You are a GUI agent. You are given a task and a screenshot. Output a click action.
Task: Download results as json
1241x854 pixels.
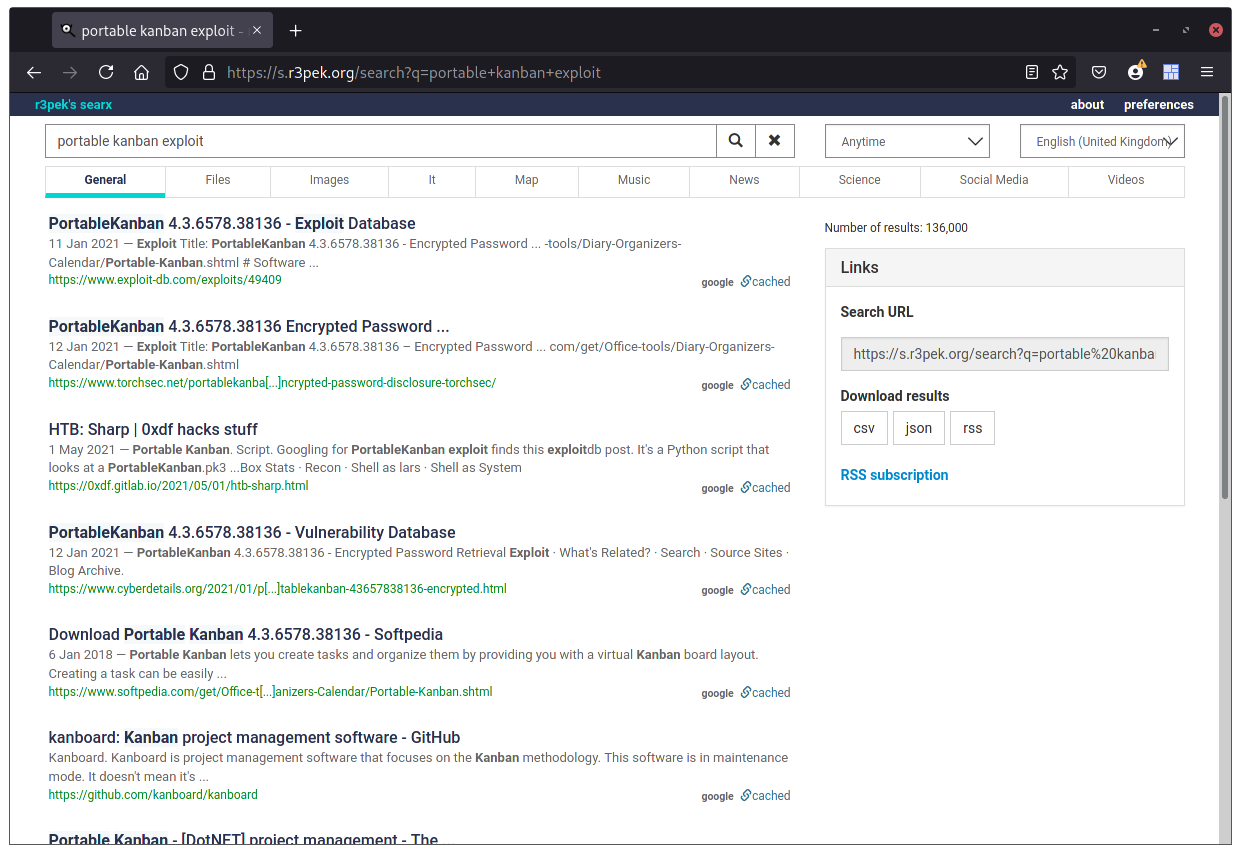pos(918,428)
